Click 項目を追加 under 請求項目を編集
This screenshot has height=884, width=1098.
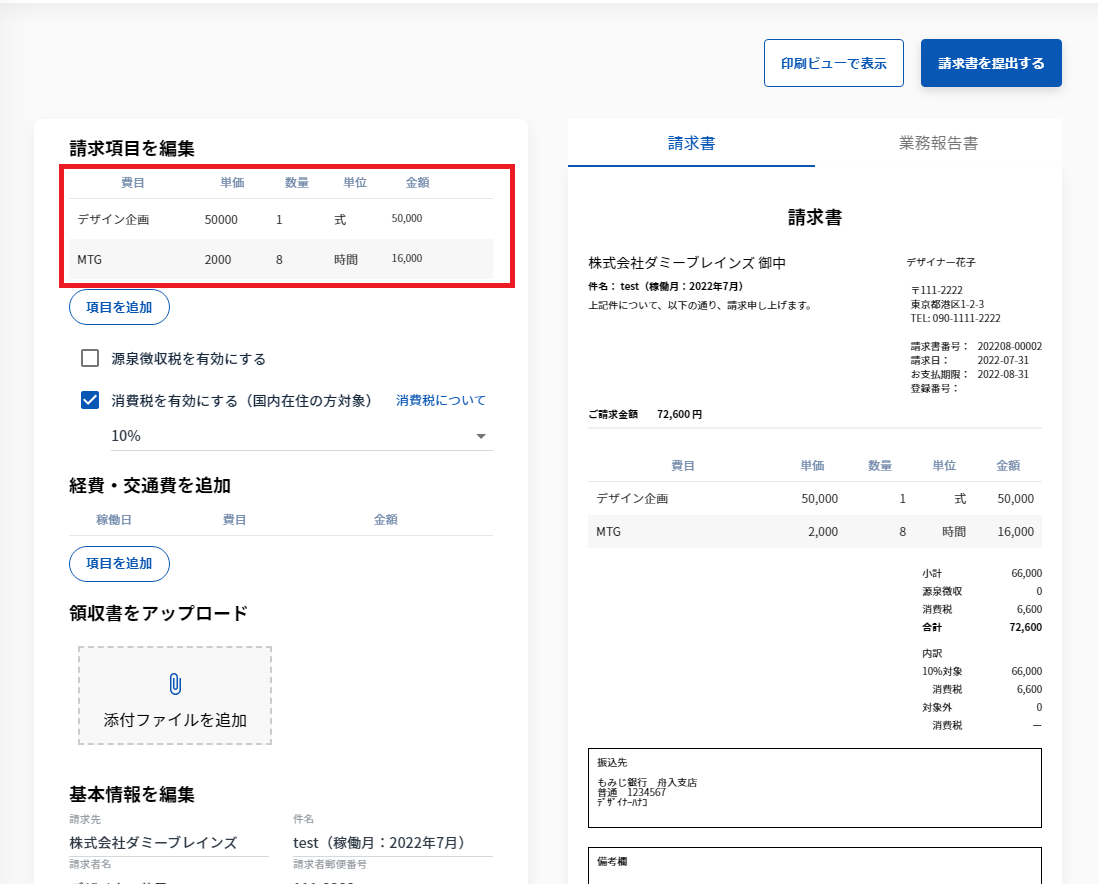click(119, 307)
